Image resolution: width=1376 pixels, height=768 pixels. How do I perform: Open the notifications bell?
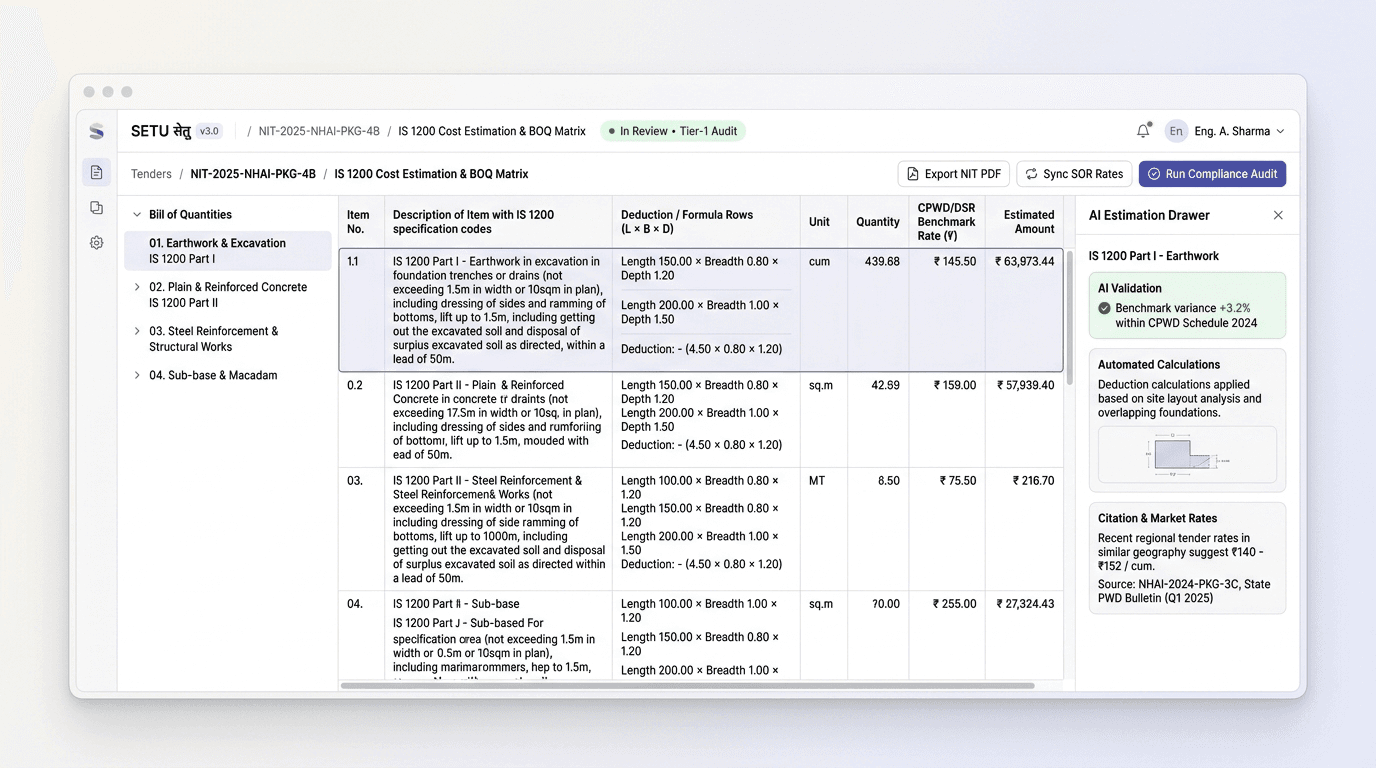1143,131
